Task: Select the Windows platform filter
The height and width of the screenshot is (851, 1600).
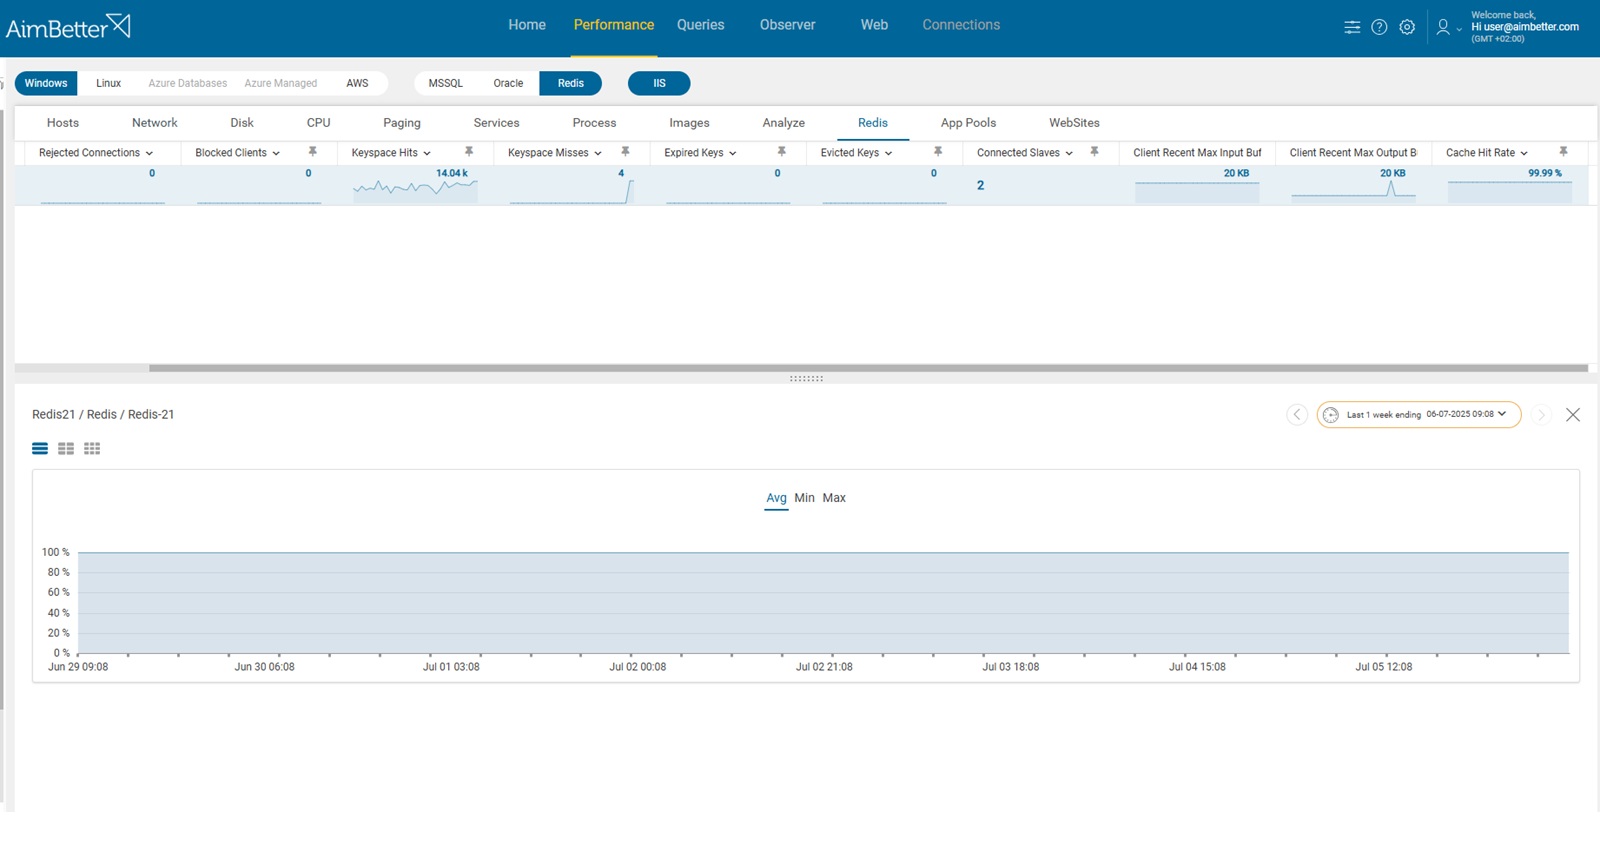Action: (x=46, y=83)
